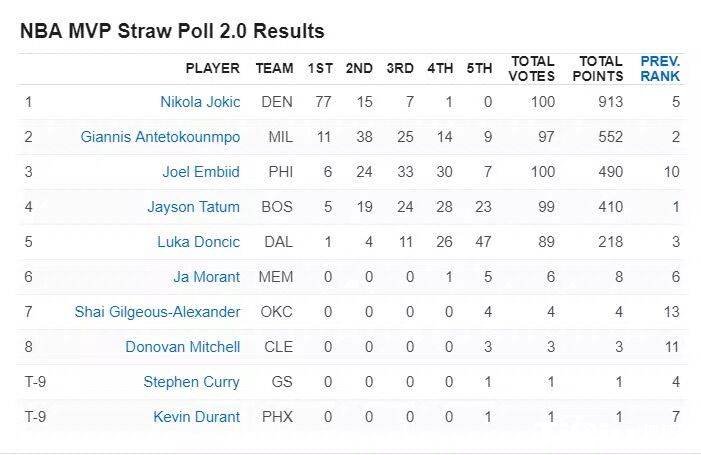
Task: Click the DEN team cell
Action: [x=274, y=102]
